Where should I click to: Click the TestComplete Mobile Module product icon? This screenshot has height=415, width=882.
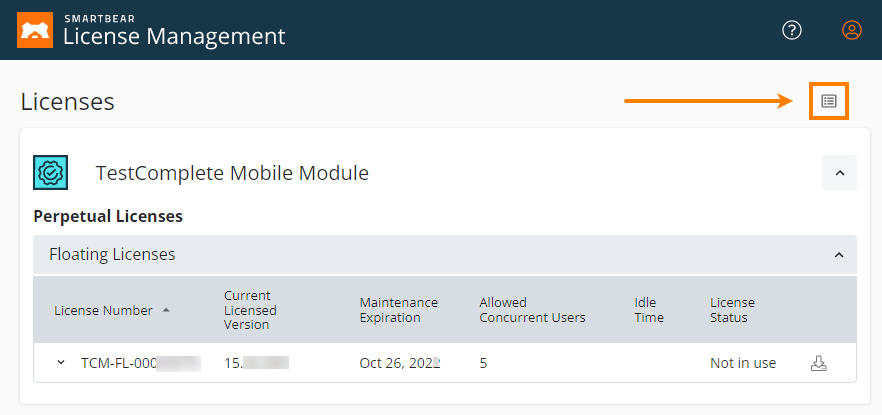click(x=50, y=173)
